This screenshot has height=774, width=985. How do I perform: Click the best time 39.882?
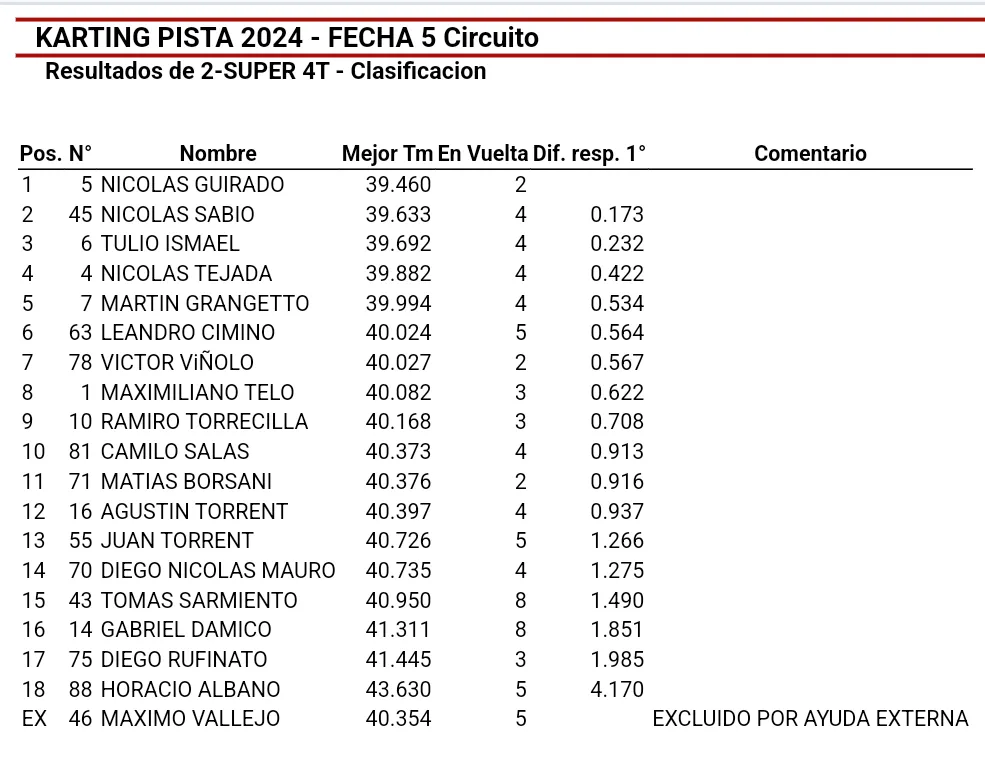point(398,274)
